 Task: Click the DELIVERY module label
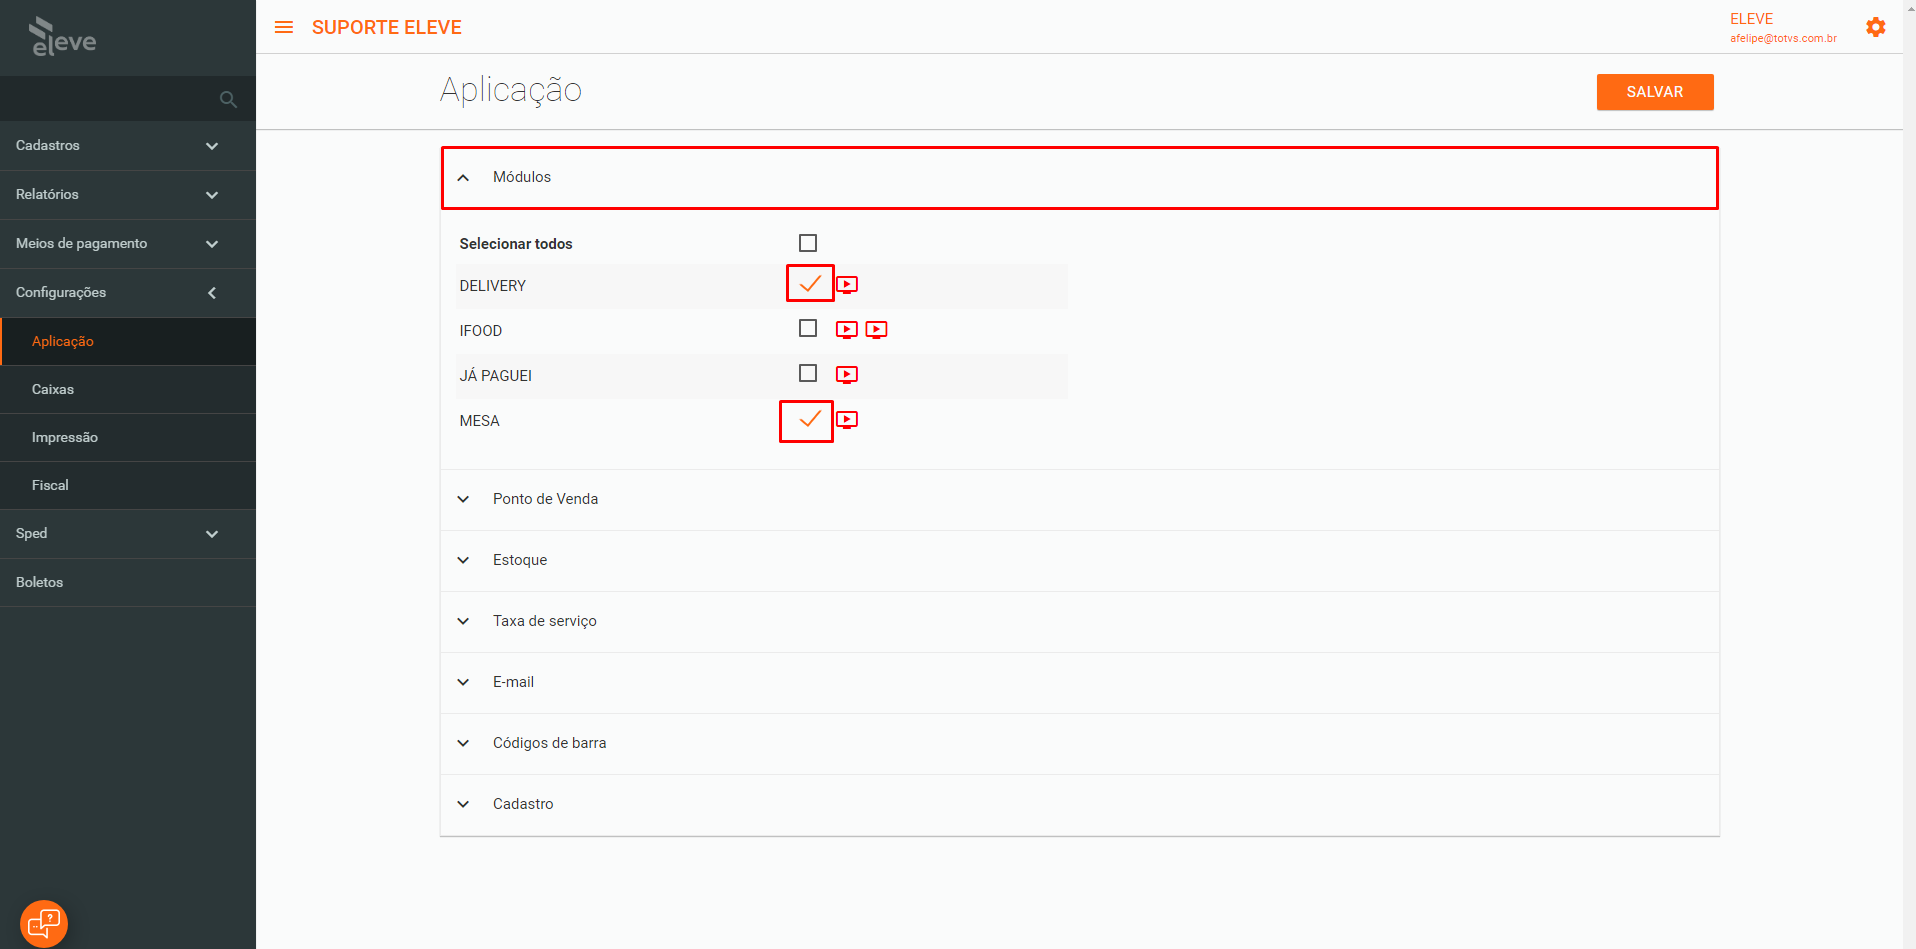(x=493, y=286)
